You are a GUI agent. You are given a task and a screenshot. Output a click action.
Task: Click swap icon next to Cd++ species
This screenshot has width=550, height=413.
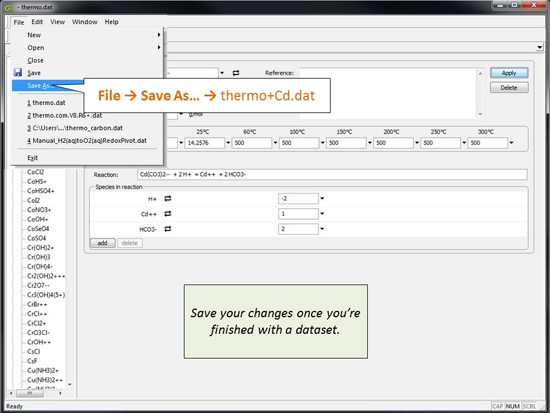168,214
